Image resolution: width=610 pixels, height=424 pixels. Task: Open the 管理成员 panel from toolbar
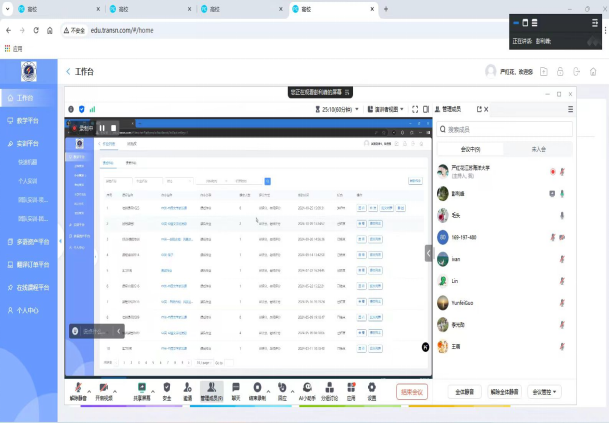pos(211,387)
